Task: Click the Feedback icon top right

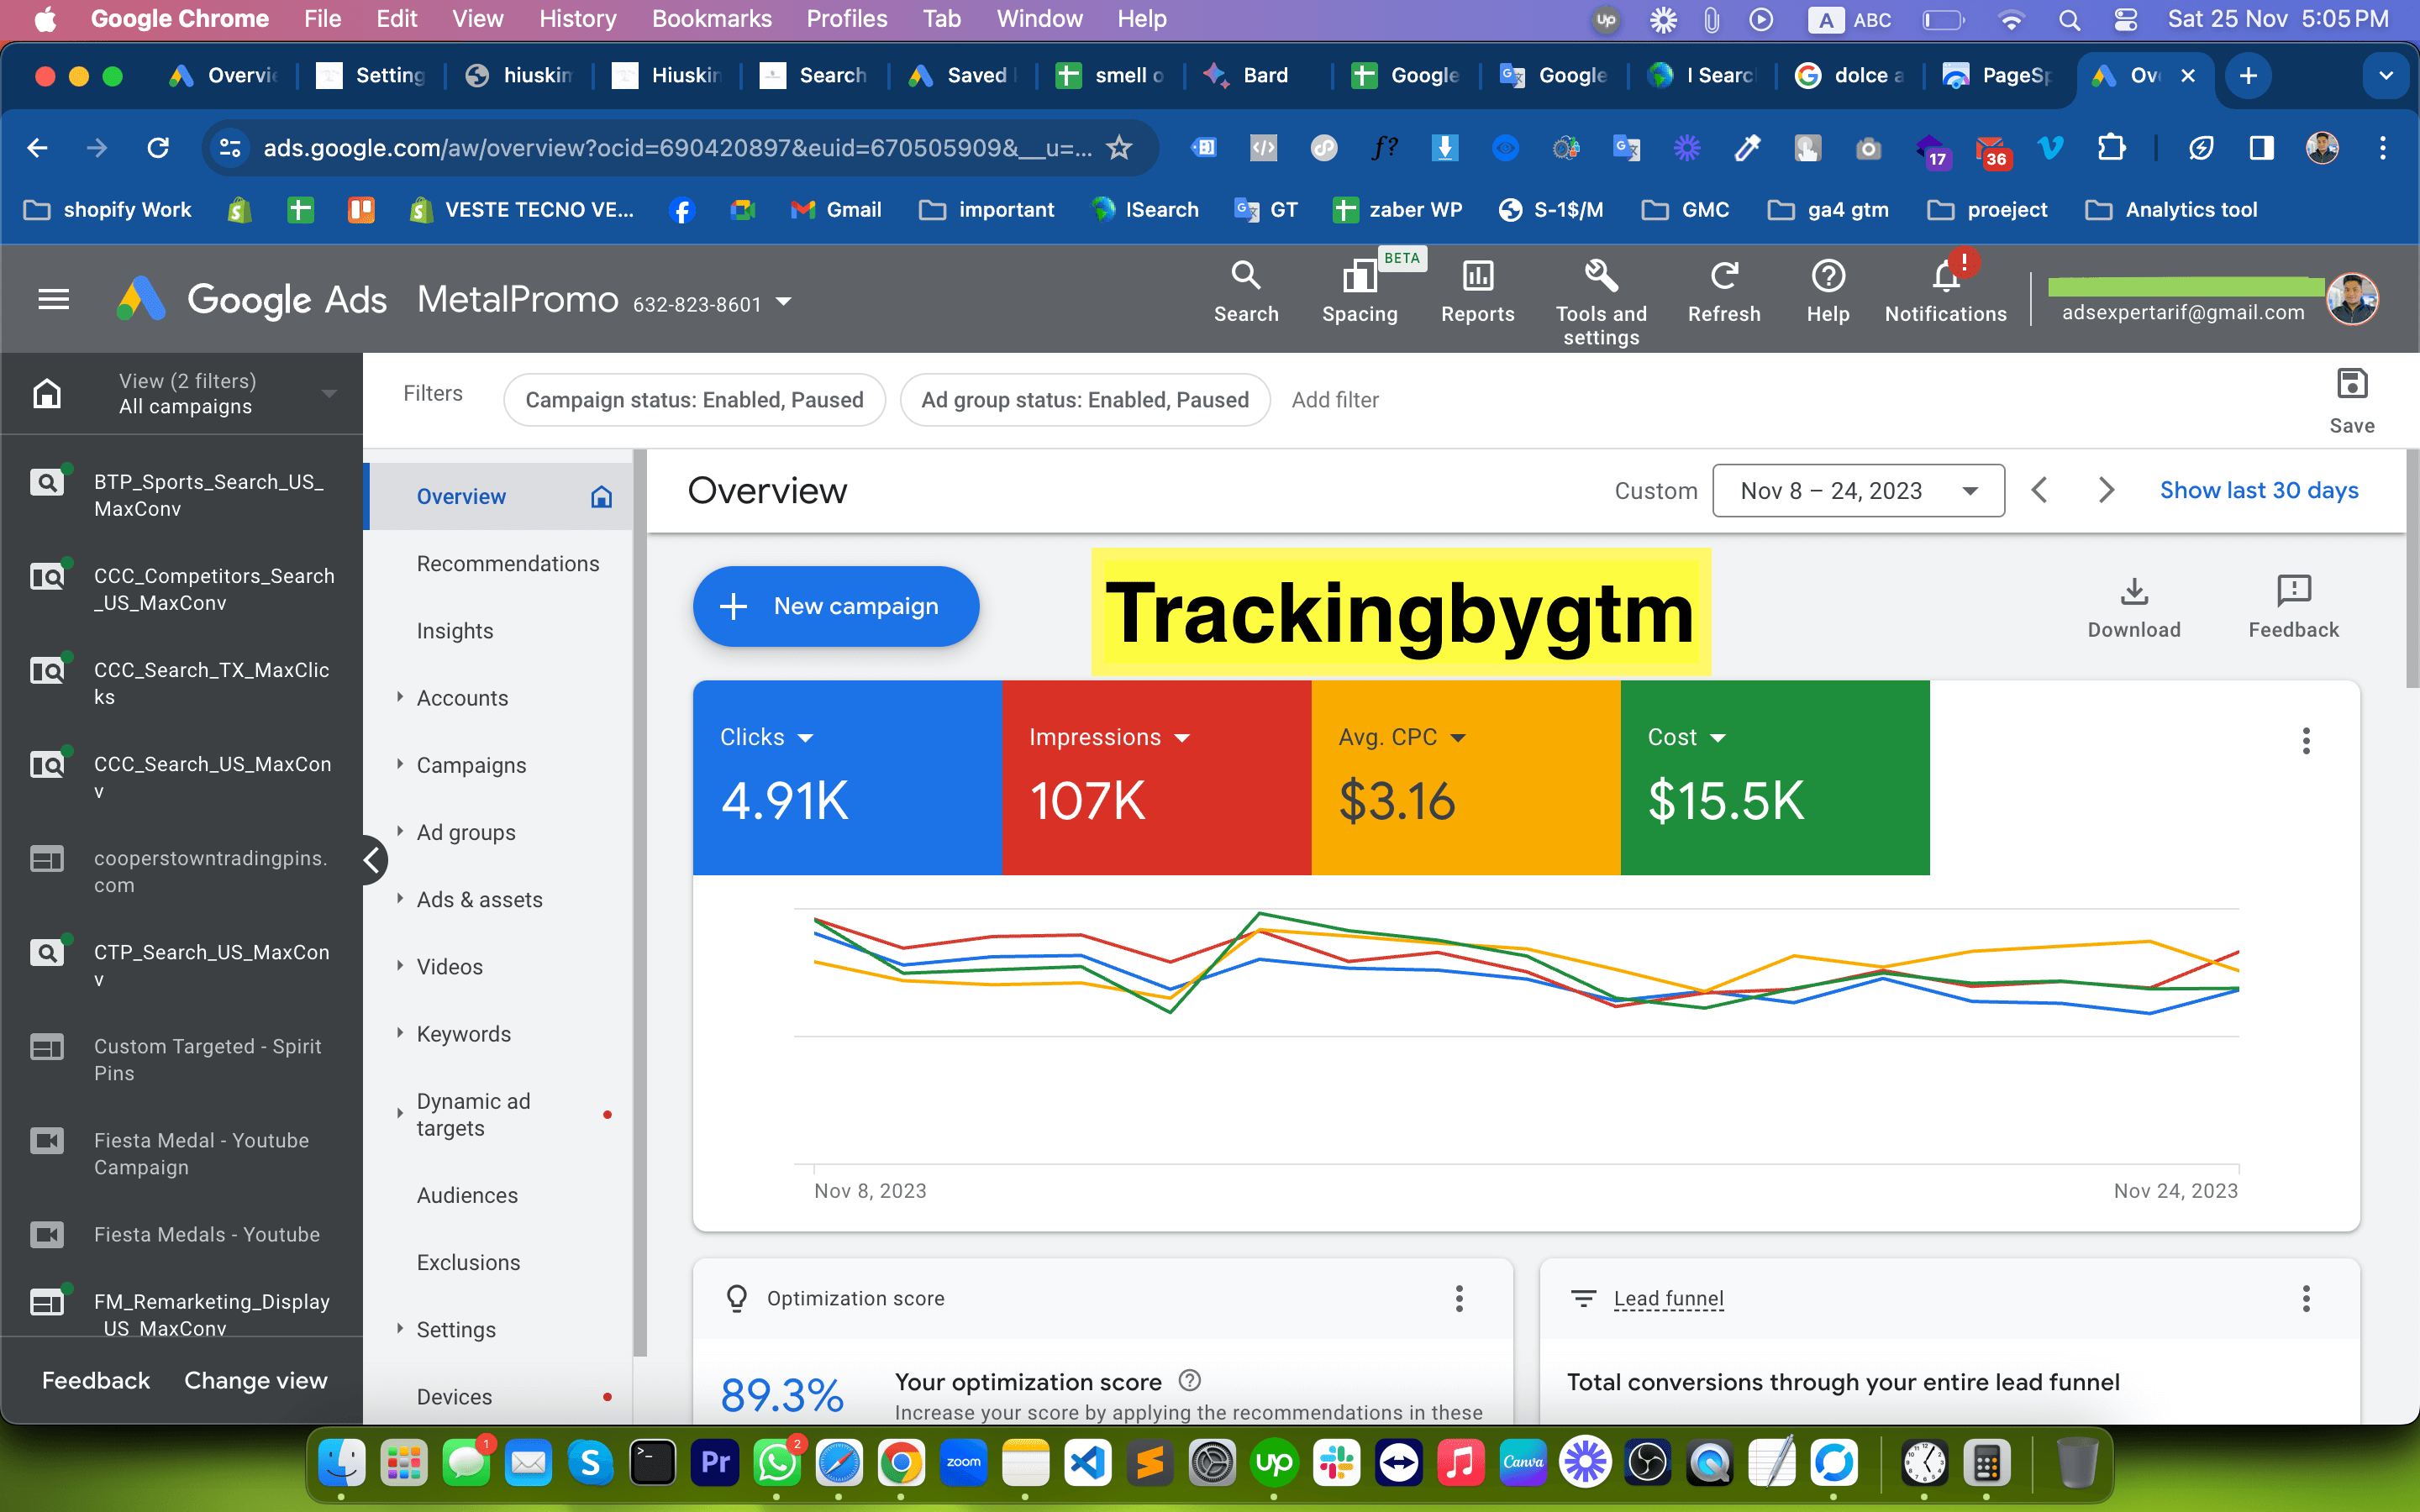Action: pos(2293,591)
